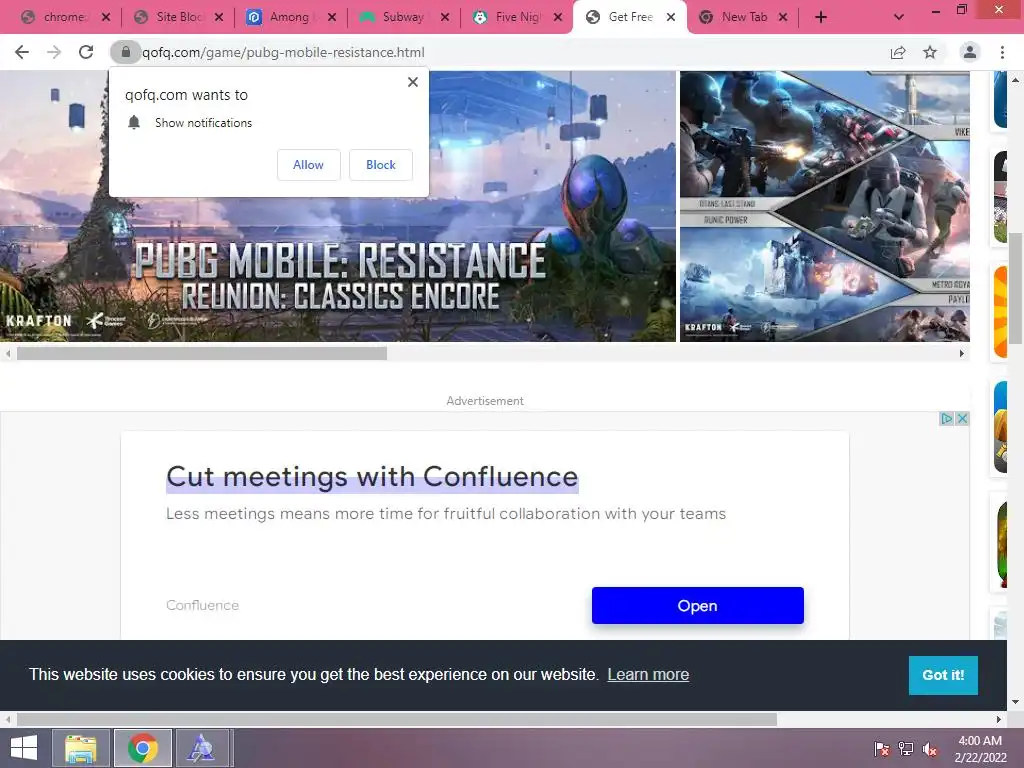Open the Chrome three-dot menu
Viewport: 1024px width, 768px height.
tap(1002, 52)
